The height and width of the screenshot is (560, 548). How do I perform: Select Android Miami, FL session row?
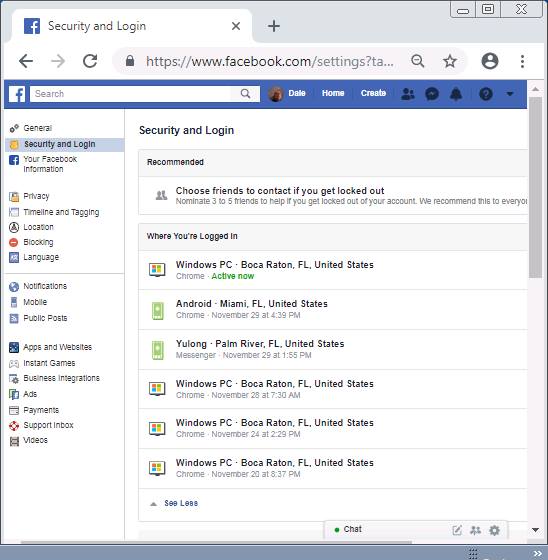coord(333,310)
